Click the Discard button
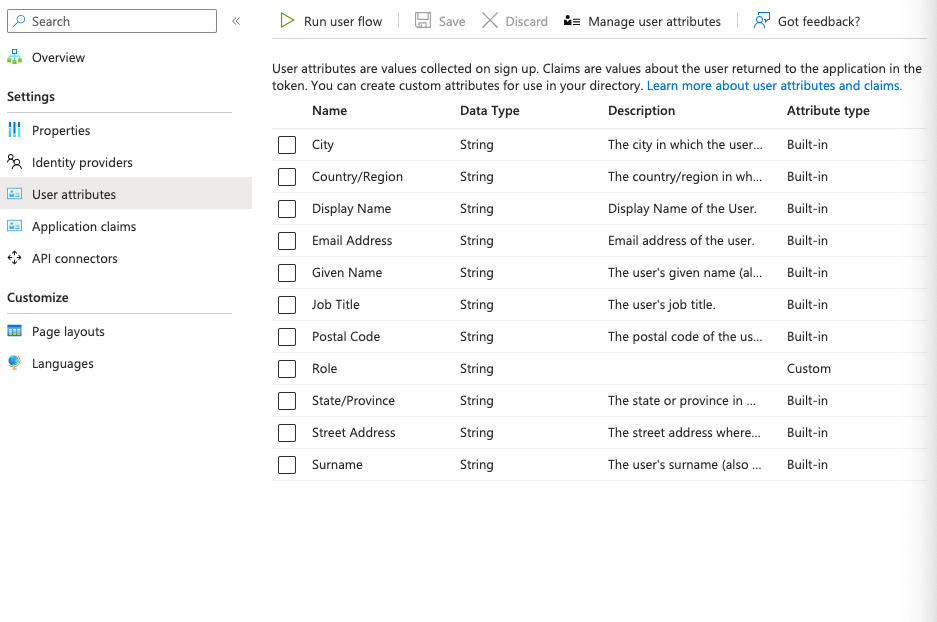This screenshot has width=937, height=622. pos(515,21)
